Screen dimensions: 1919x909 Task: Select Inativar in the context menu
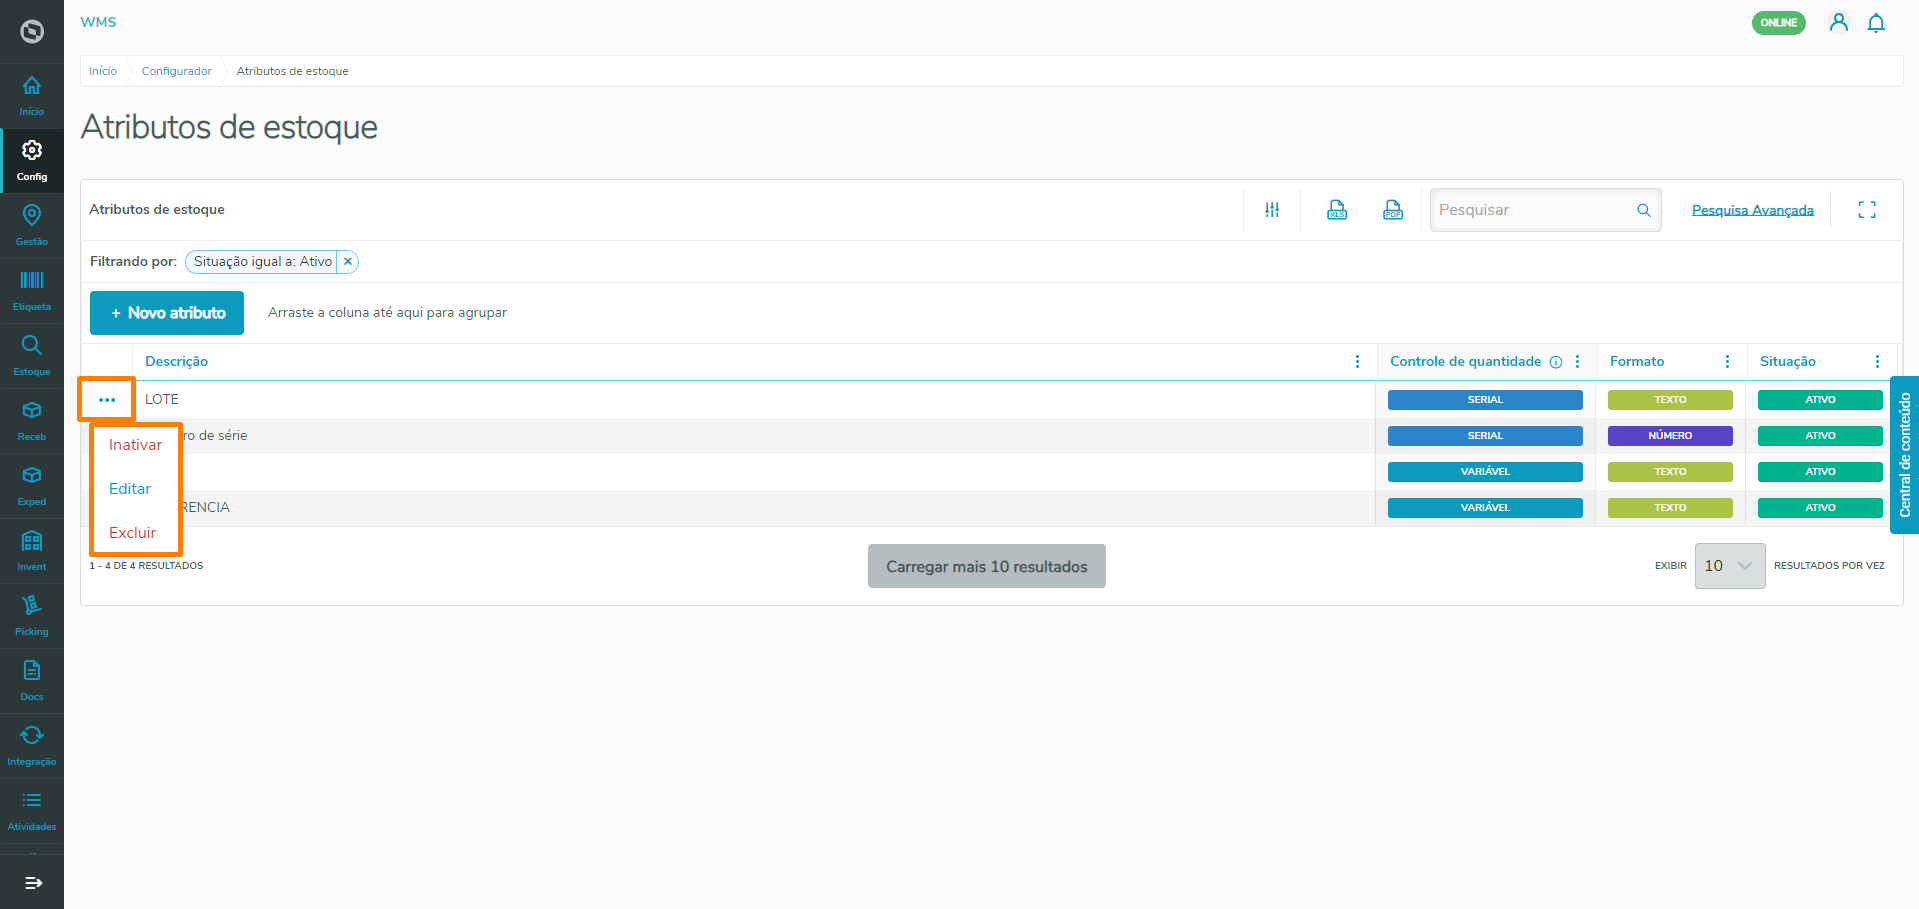[x=135, y=445]
